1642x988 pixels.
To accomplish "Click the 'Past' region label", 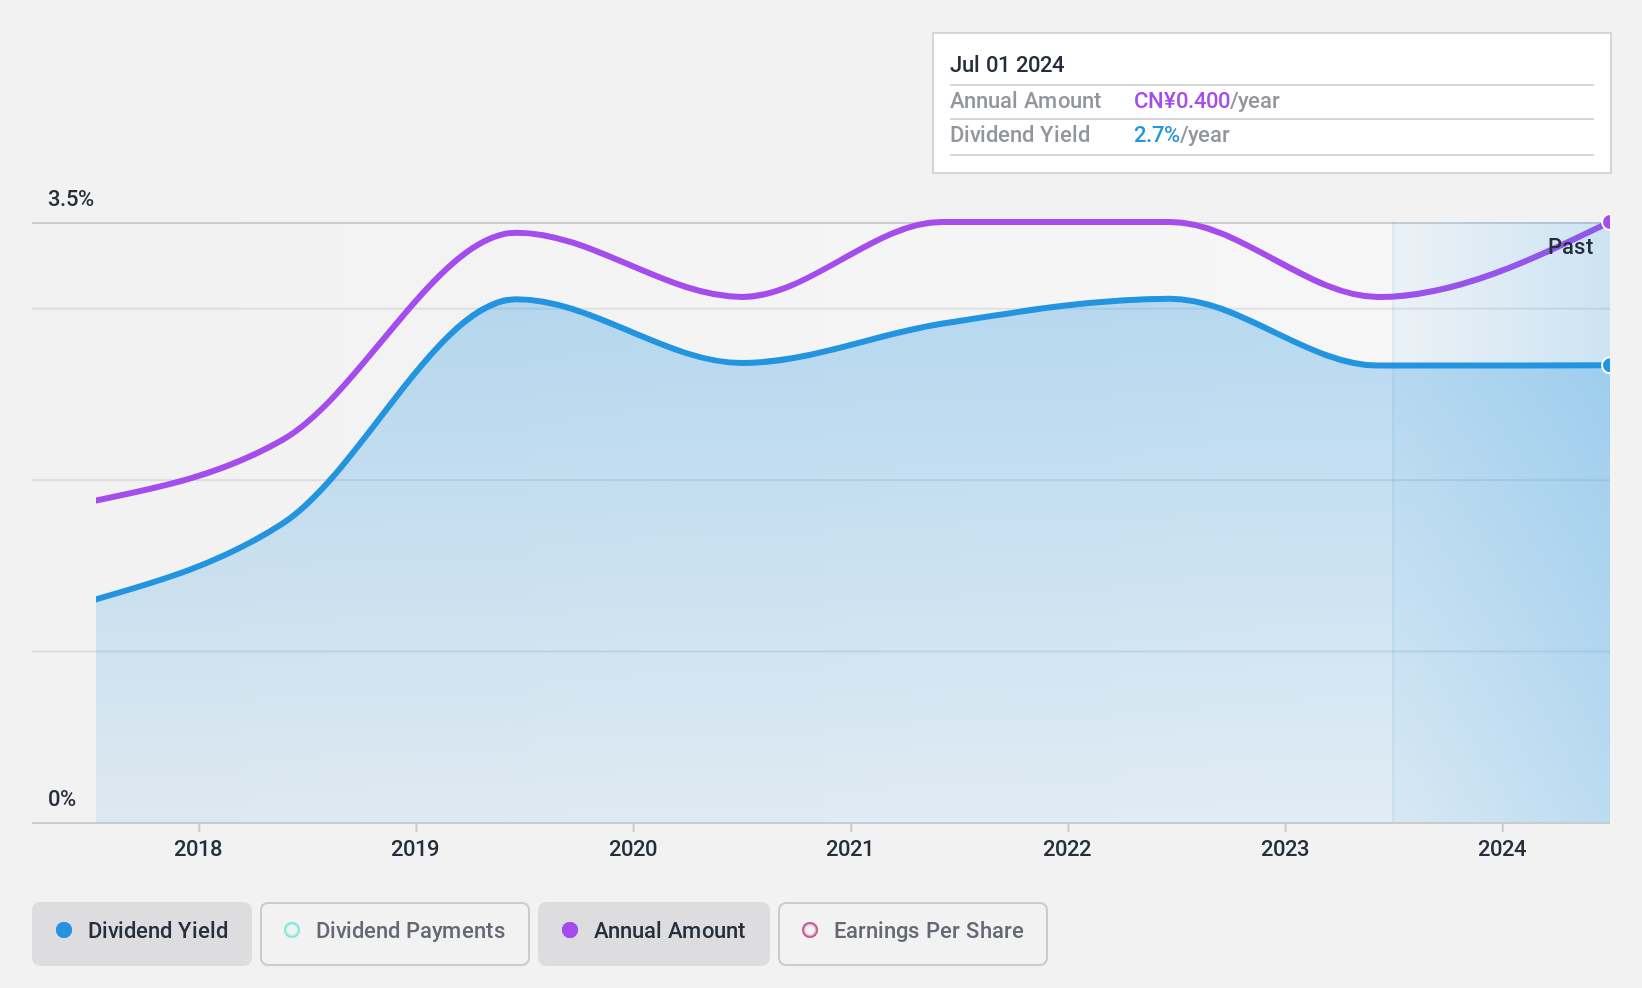I will (x=1570, y=246).
